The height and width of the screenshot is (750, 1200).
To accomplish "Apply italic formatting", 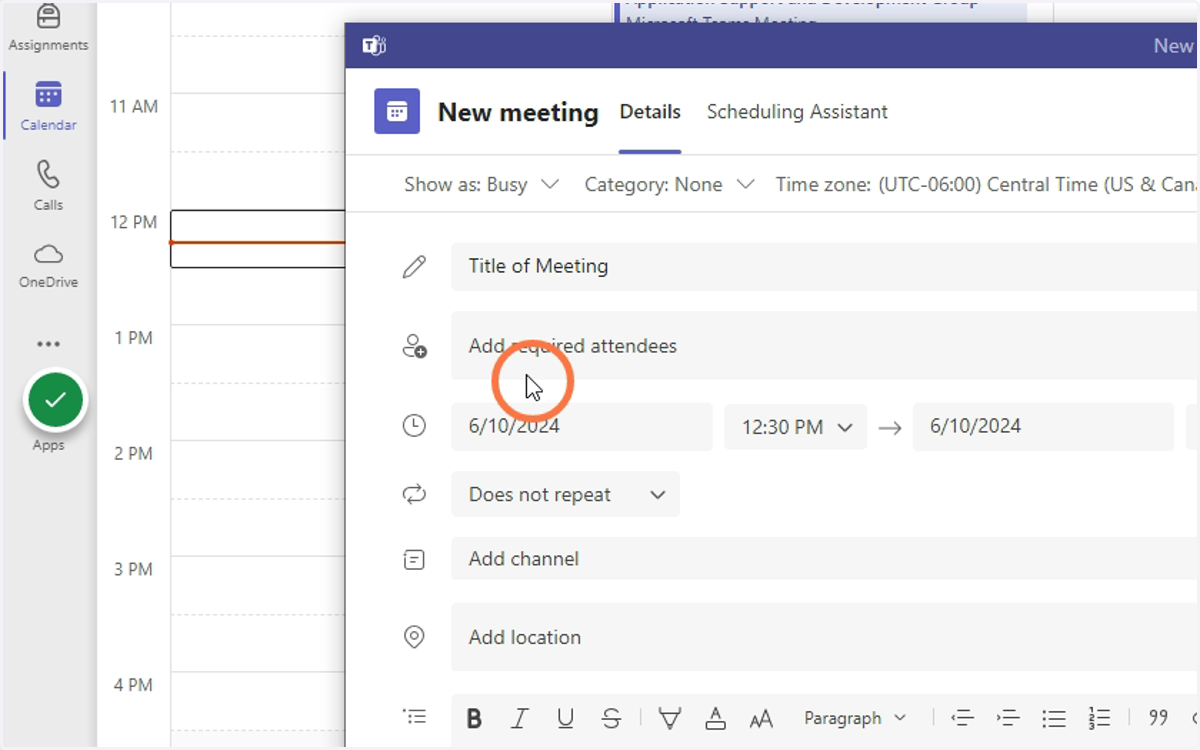I will click(x=520, y=718).
